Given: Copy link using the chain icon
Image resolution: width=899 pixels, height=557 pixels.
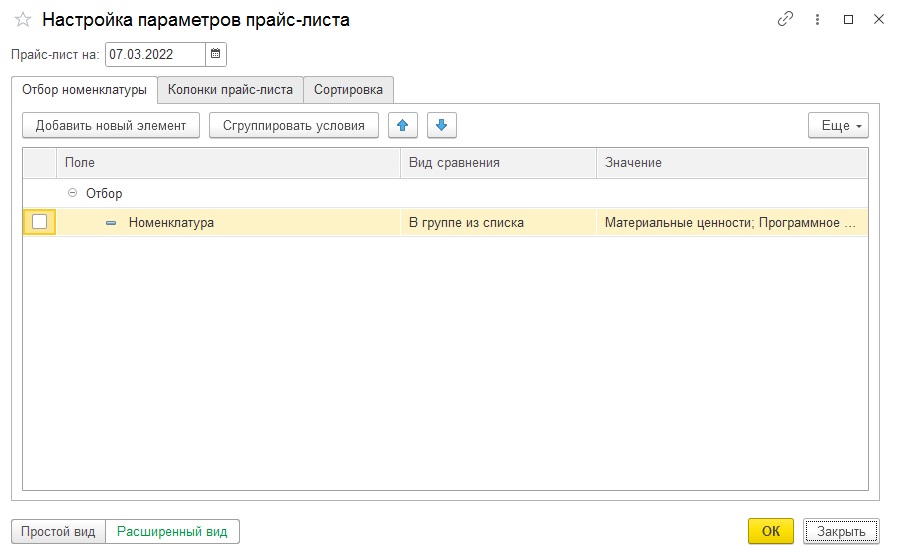Looking at the screenshot, I should [x=785, y=19].
